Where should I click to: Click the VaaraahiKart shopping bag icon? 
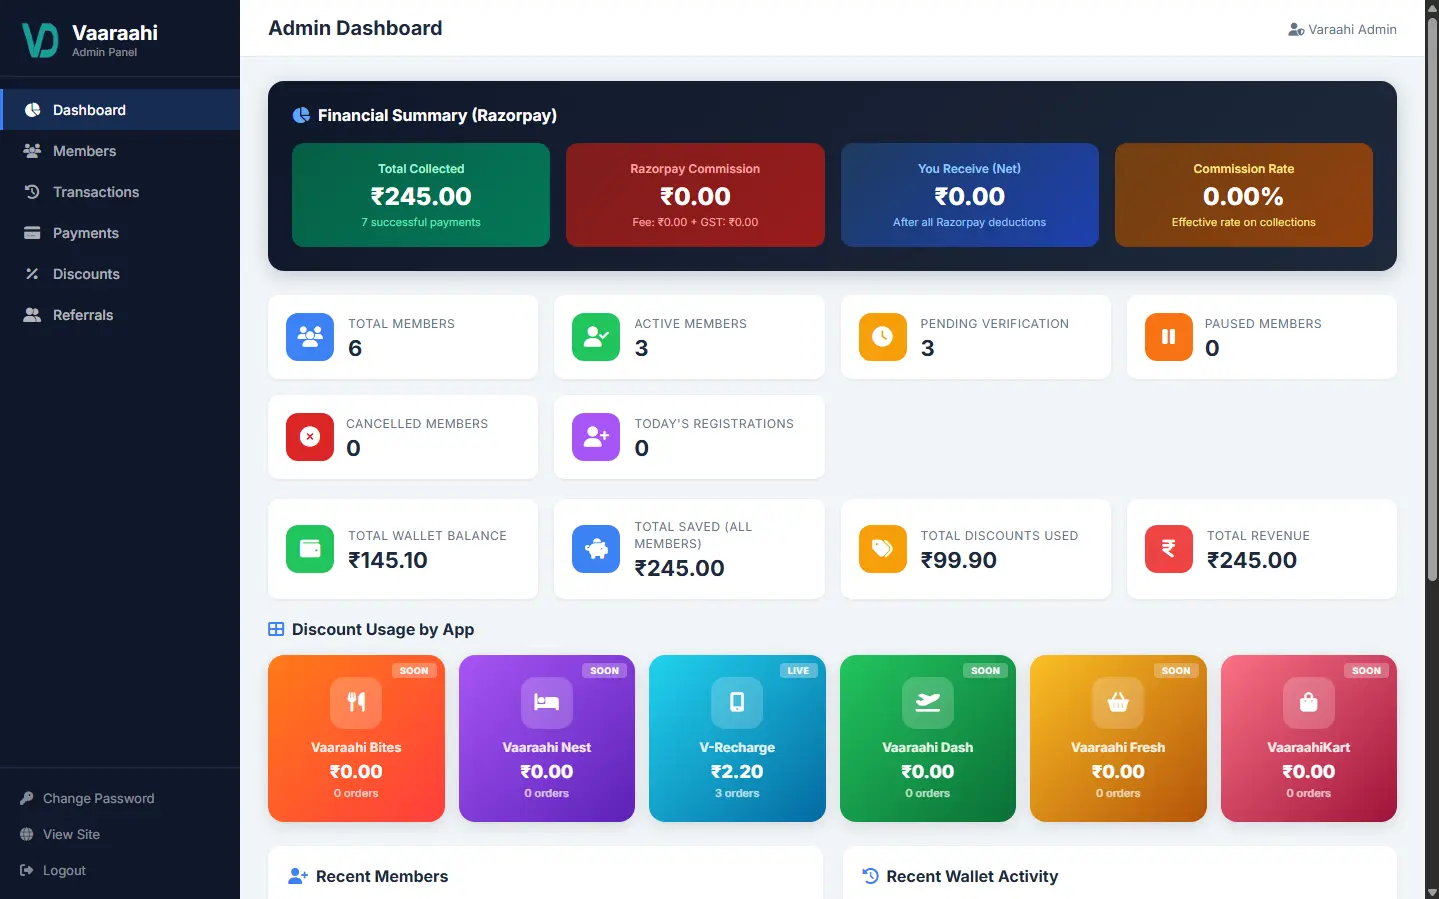(x=1309, y=702)
